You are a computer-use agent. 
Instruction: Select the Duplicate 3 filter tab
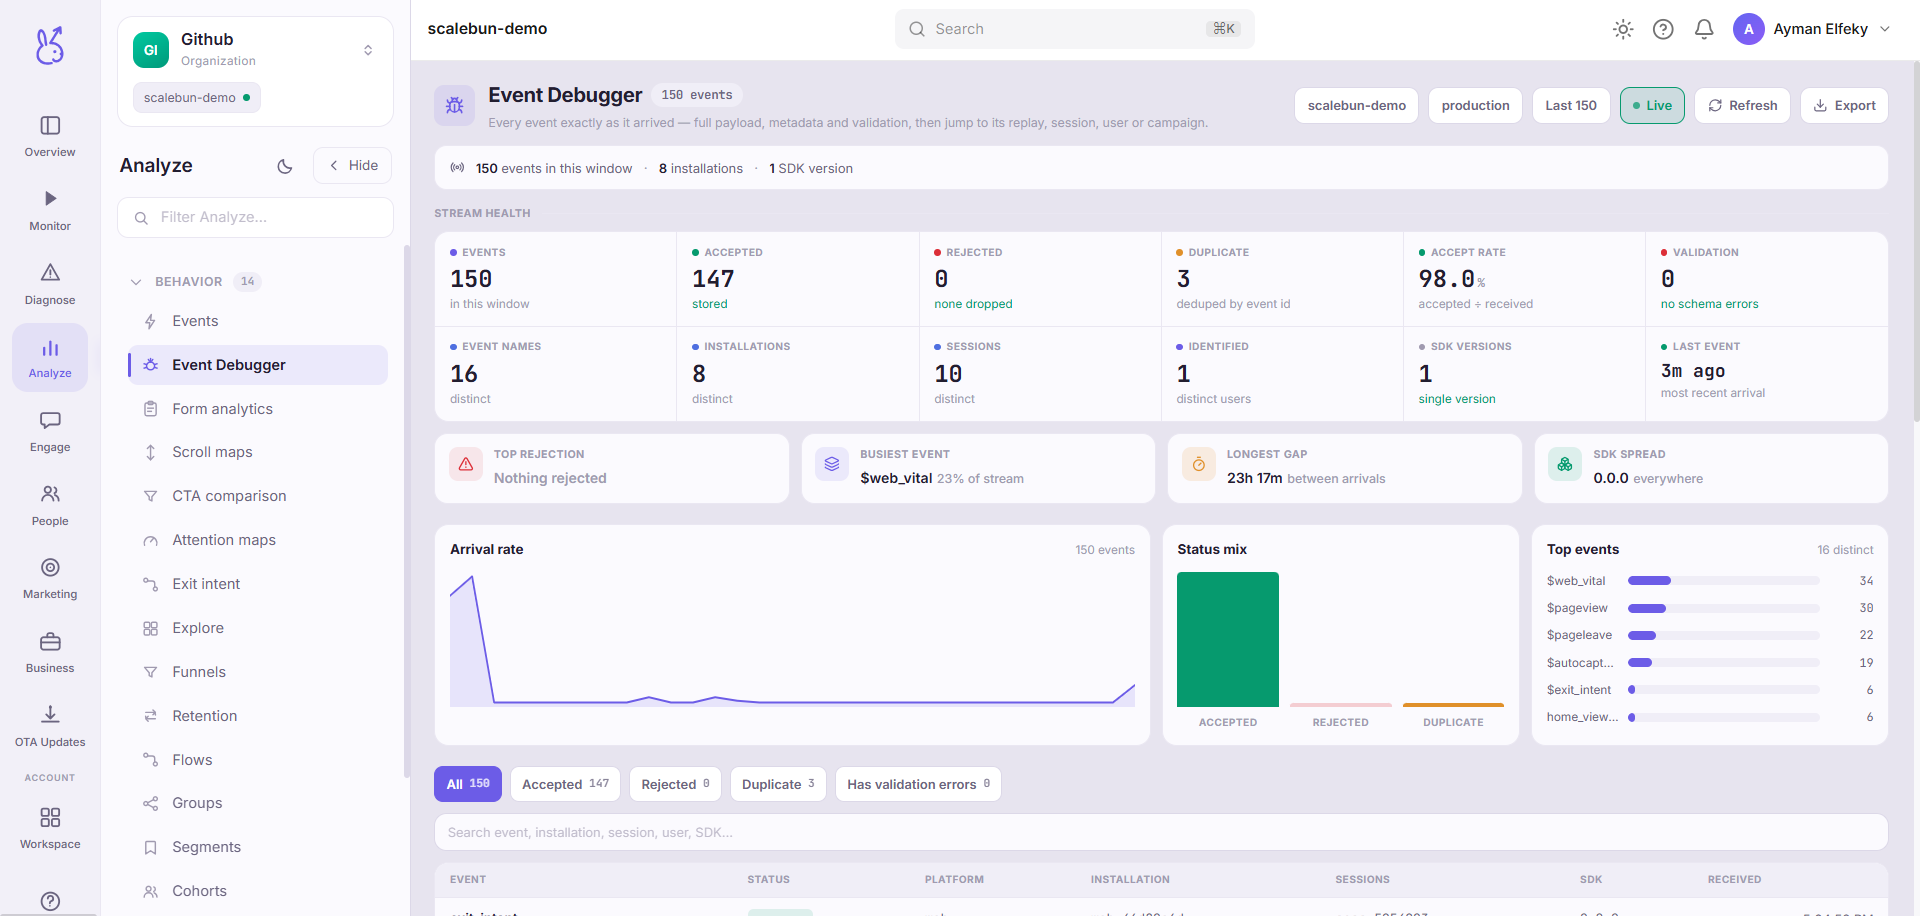pos(778,784)
